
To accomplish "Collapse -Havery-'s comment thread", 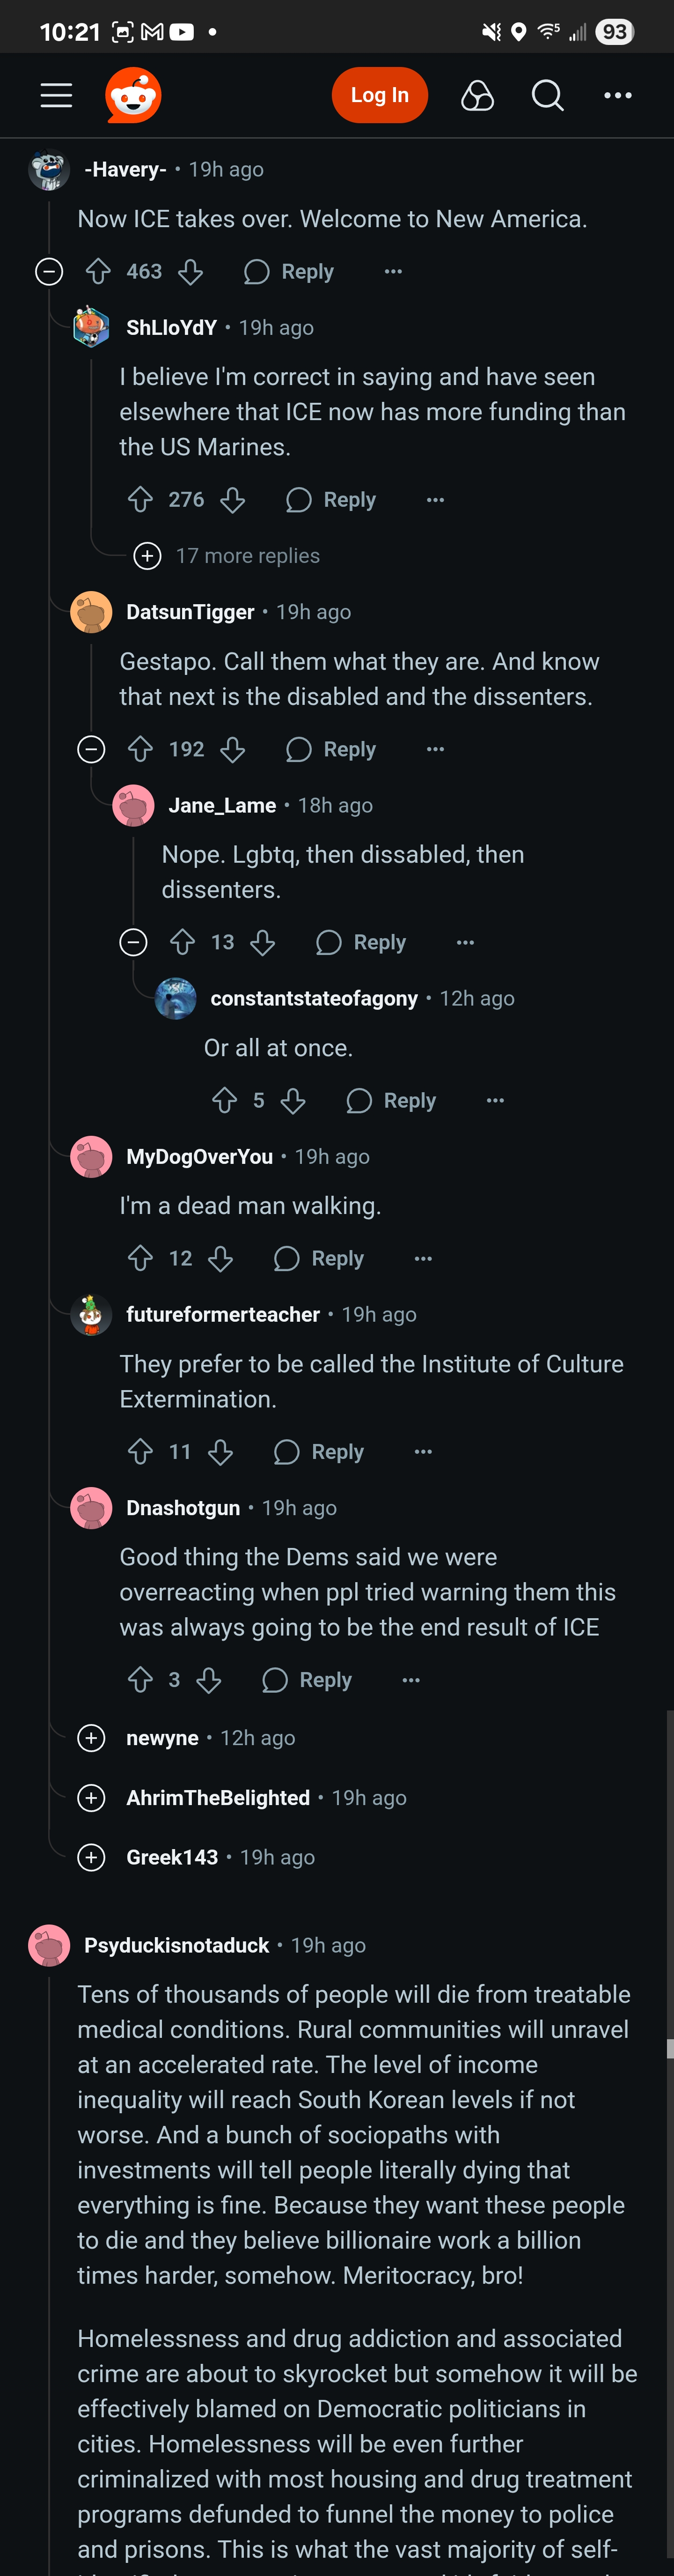I will coord(49,271).
